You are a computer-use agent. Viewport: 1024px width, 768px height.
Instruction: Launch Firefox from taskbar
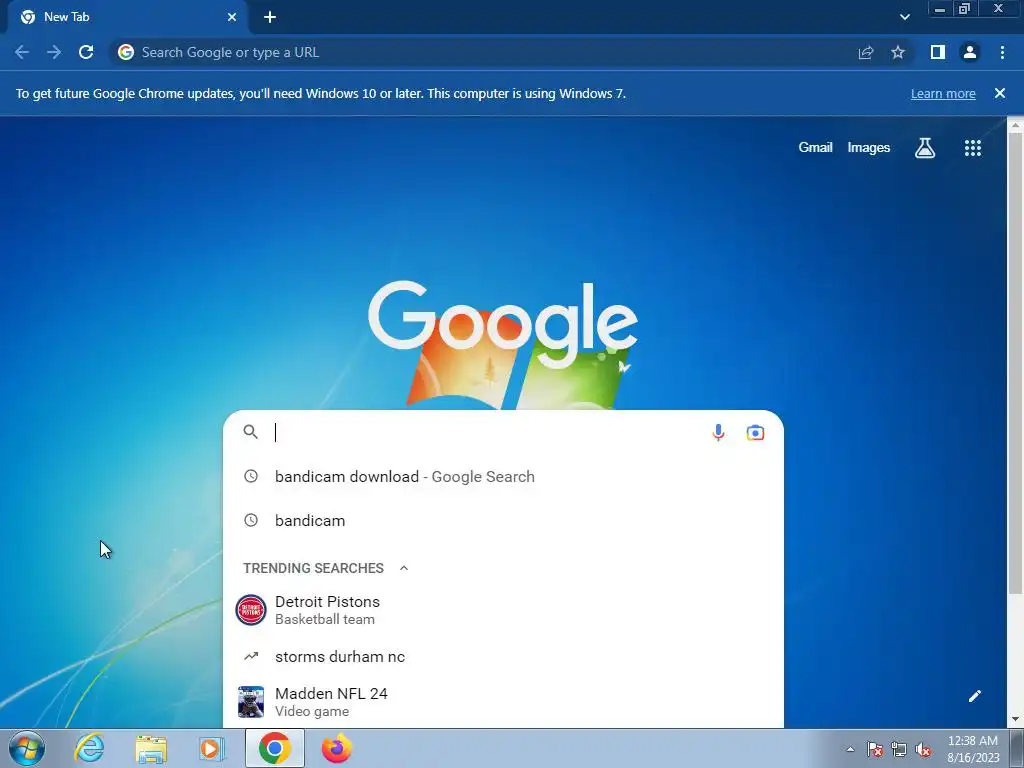point(337,748)
